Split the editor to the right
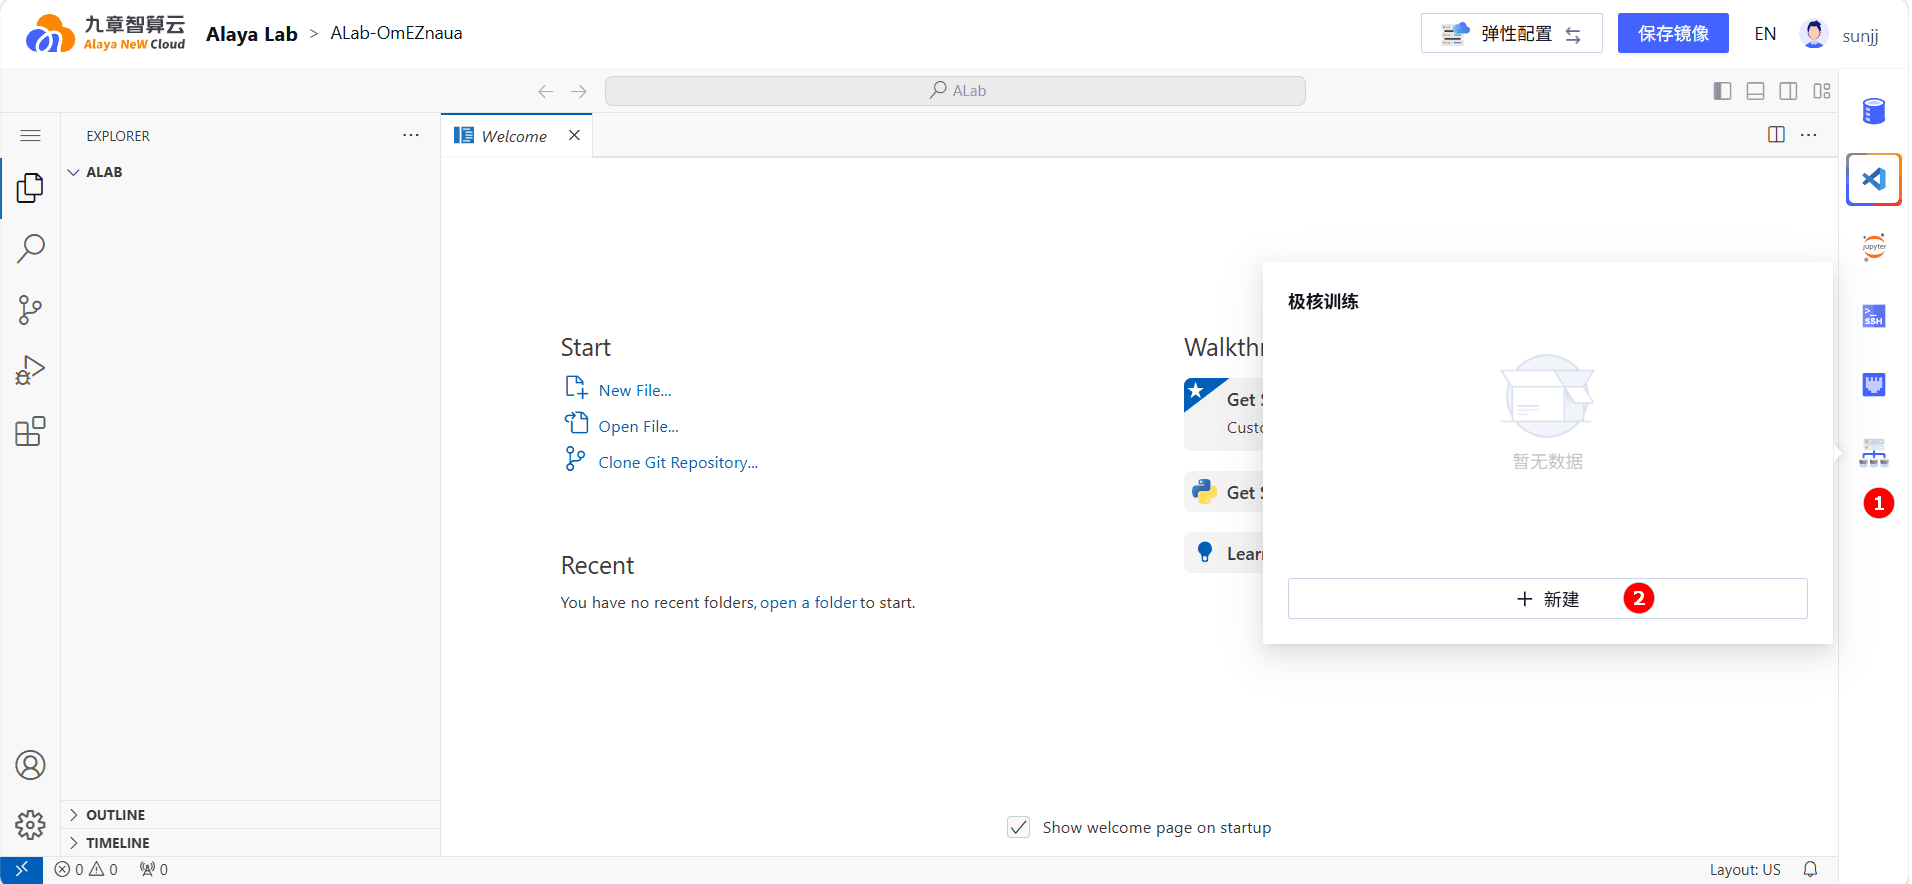The width and height of the screenshot is (1912, 884). 1776,135
